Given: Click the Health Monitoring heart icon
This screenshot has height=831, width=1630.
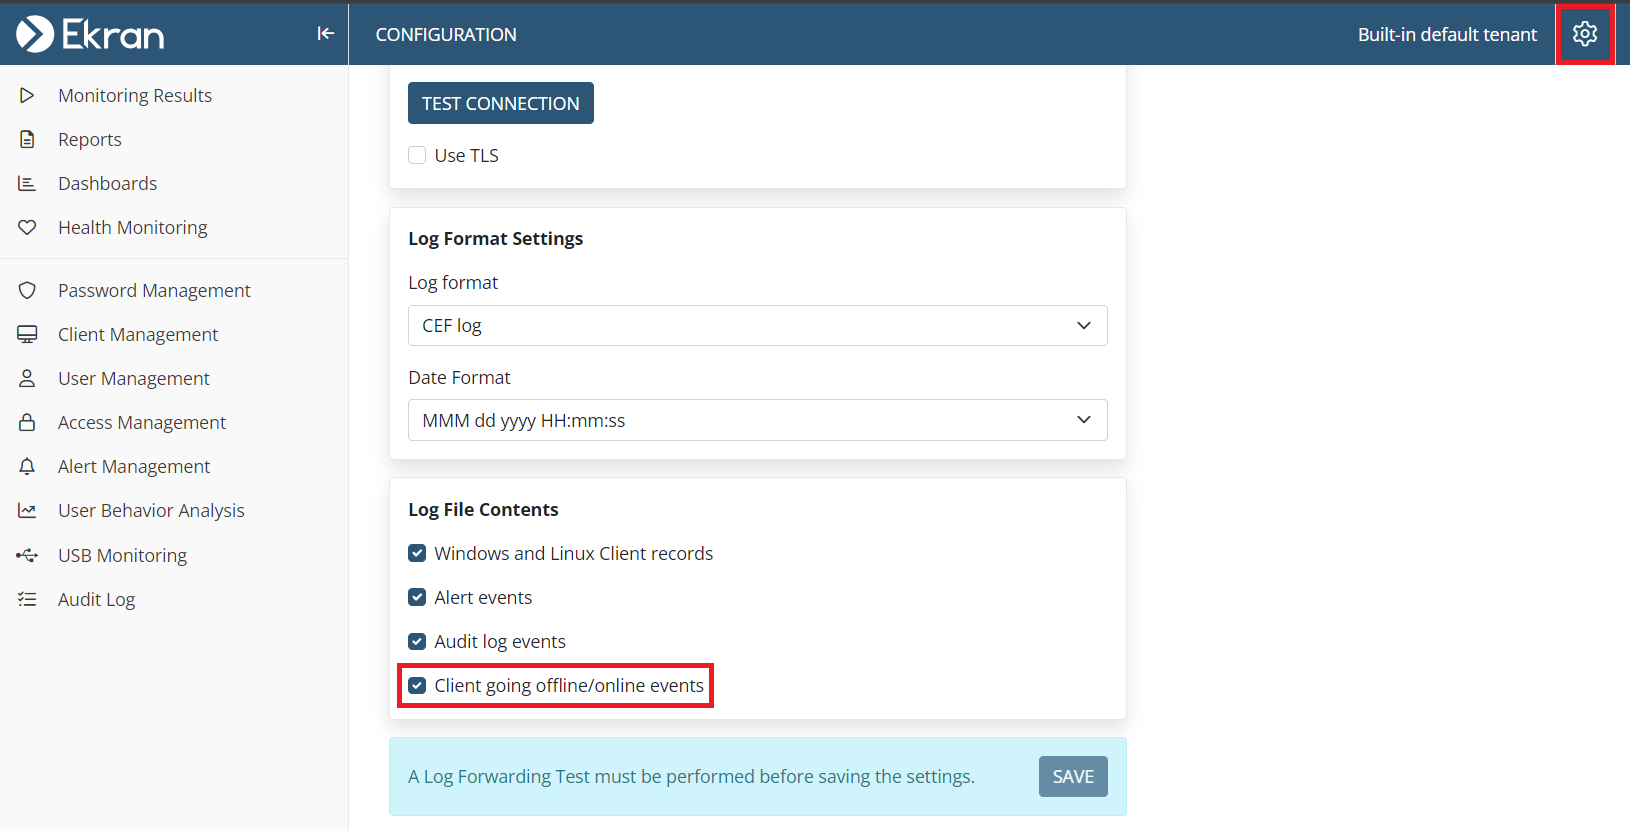Looking at the screenshot, I should pos(27,228).
